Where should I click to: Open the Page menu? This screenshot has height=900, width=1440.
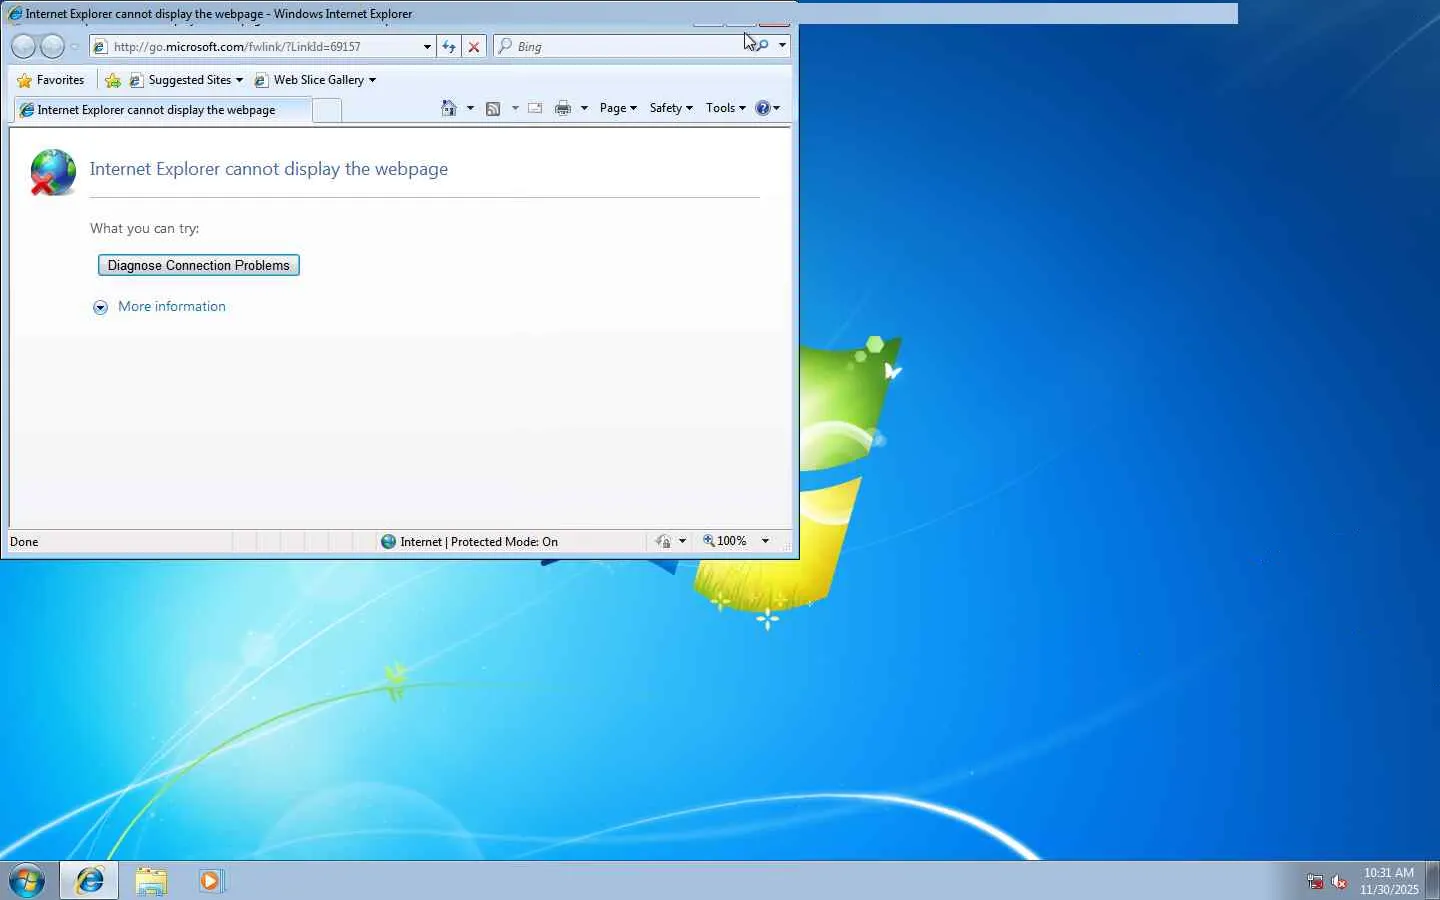618,108
